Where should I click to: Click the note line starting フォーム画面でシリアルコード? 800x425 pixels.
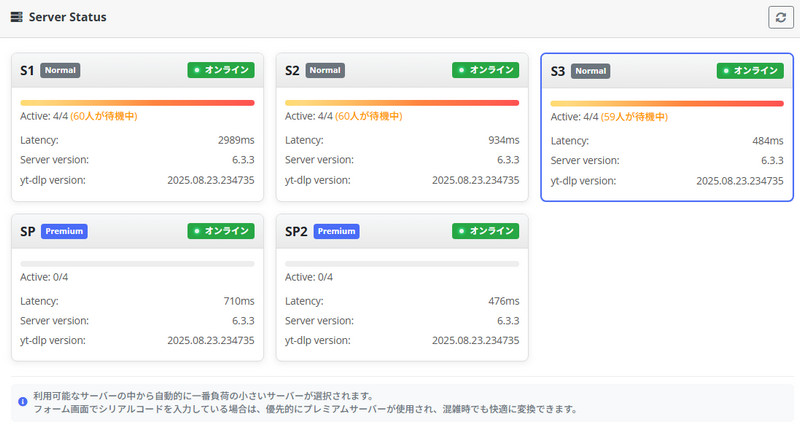(x=306, y=409)
